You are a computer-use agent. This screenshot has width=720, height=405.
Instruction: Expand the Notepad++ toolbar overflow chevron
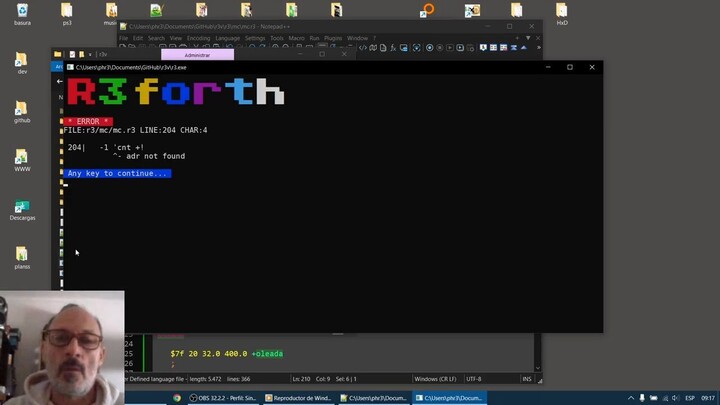(539, 48)
